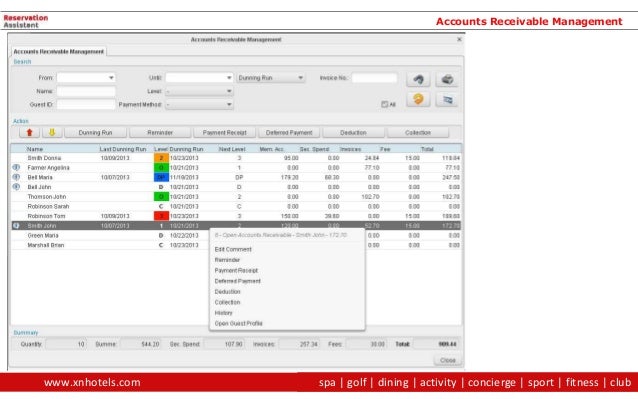Click the red up arrow action button
The image size is (638, 399).
(29, 133)
